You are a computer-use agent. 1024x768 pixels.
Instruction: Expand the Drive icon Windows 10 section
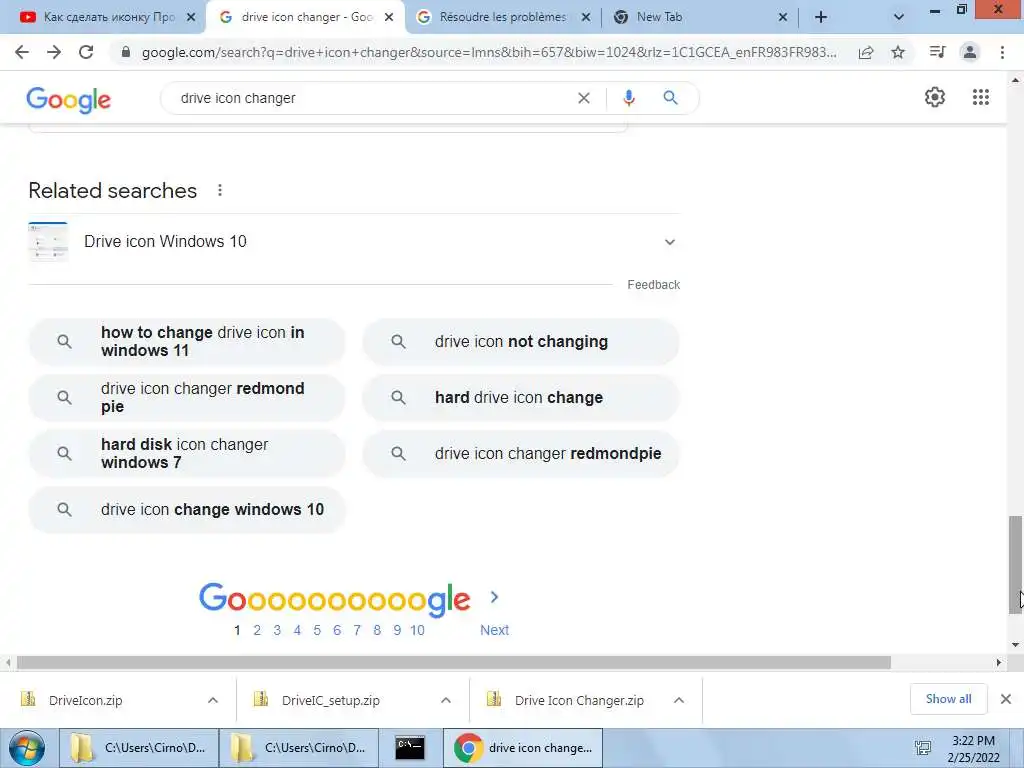[669, 242]
